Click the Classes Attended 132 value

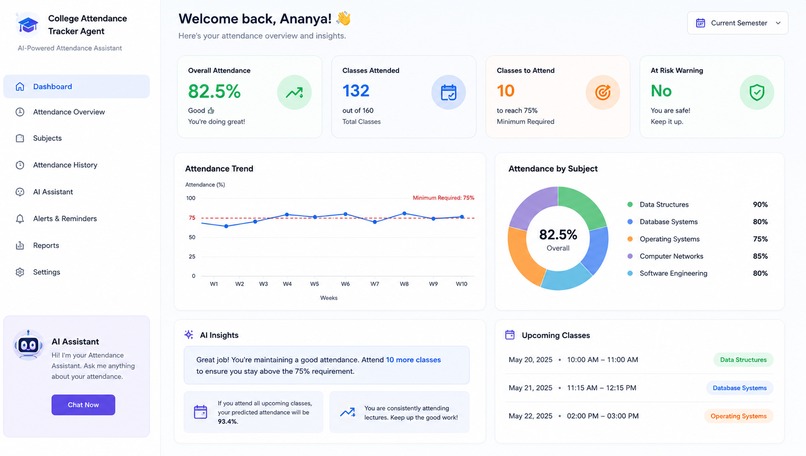click(x=356, y=91)
